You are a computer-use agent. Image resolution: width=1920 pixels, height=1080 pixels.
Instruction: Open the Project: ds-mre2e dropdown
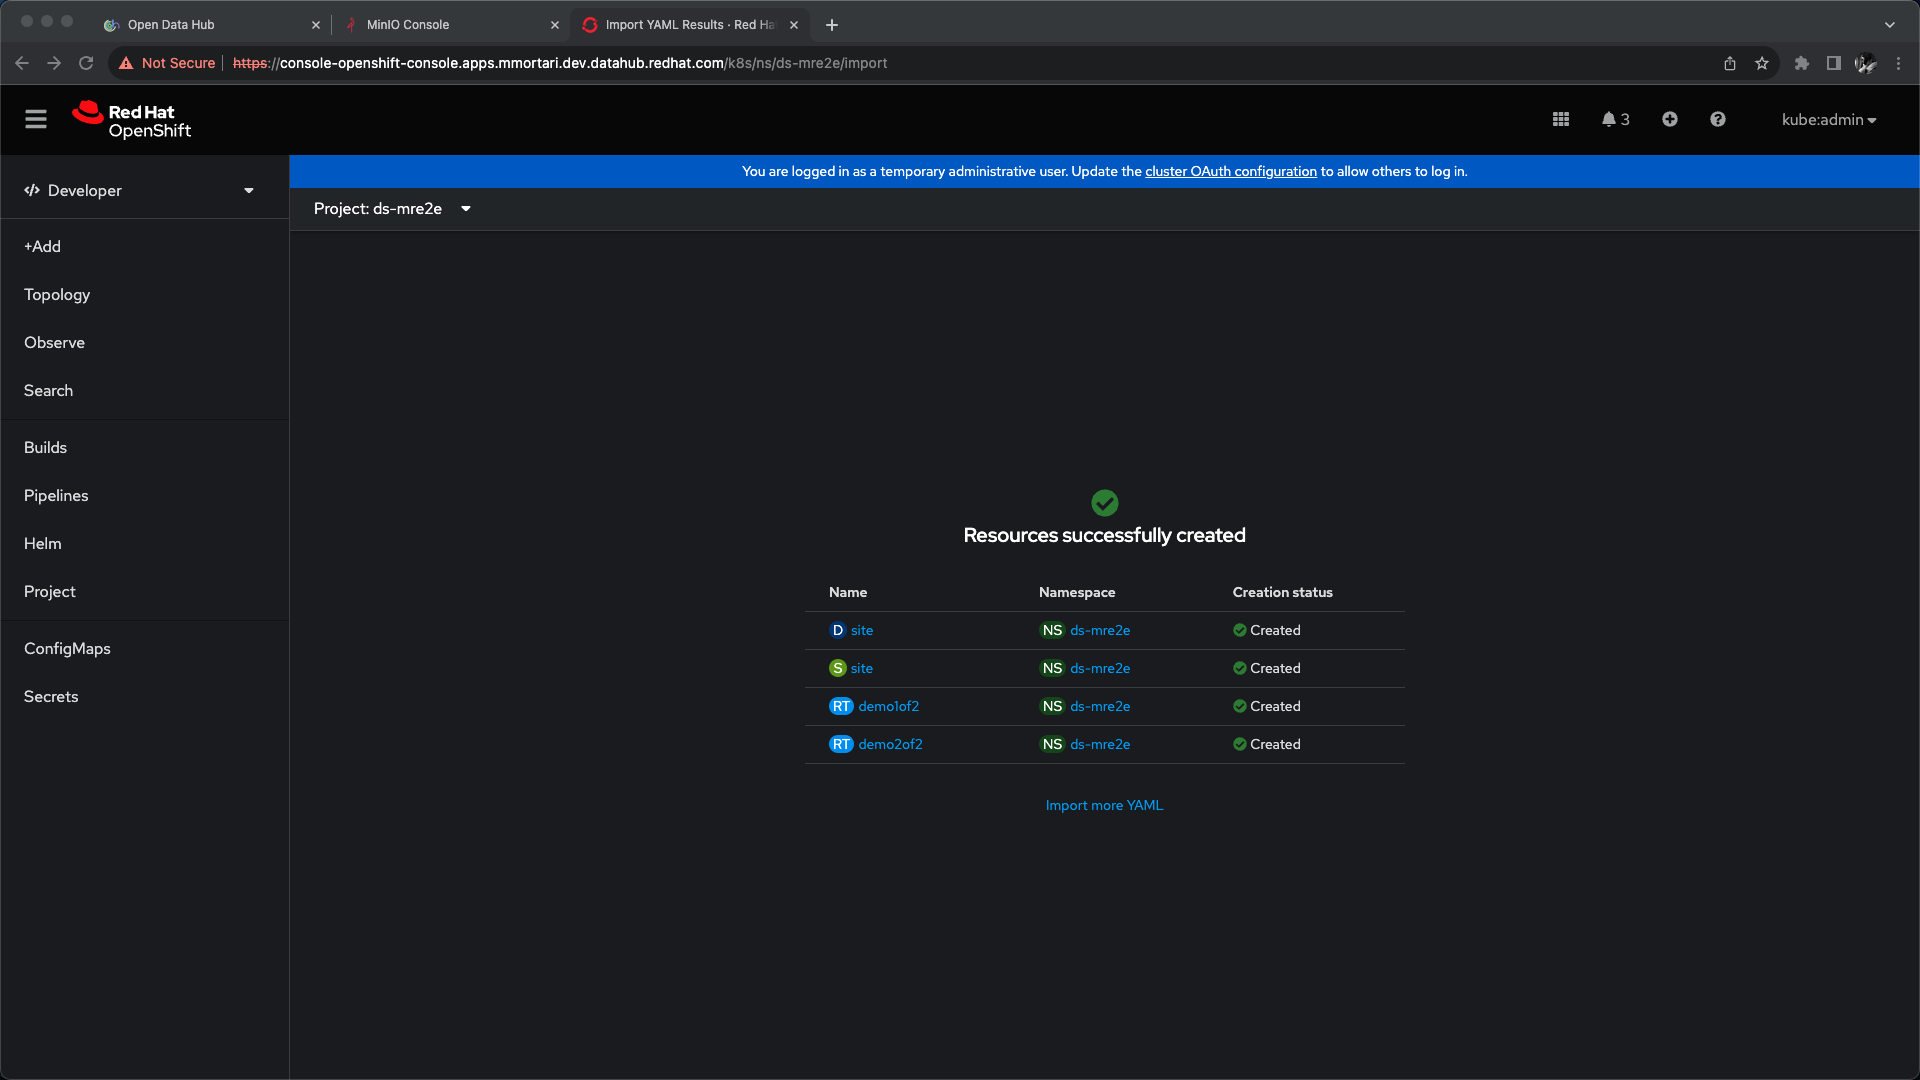click(x=392, y=208)
